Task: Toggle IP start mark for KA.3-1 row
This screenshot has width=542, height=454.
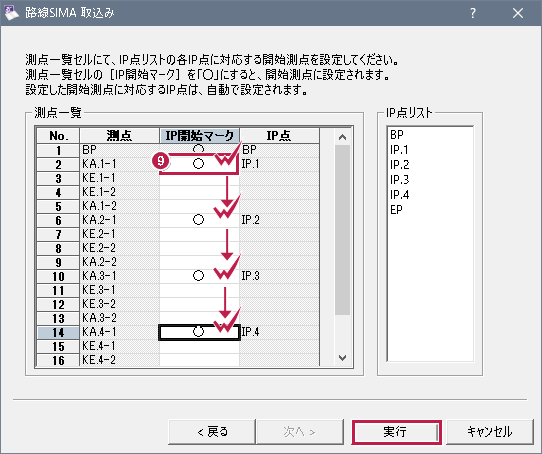Action: point(199,276)
